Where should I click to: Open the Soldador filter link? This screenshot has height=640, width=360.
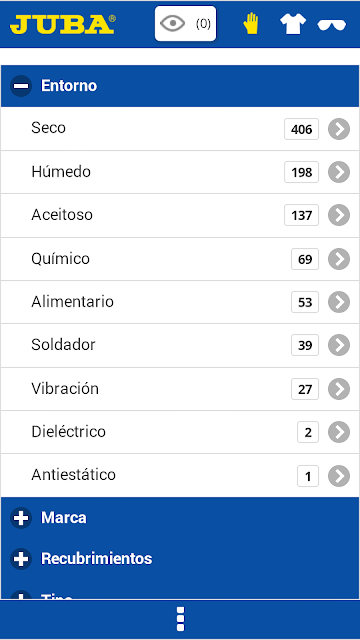pyautogui.click(x=180, y=345)
